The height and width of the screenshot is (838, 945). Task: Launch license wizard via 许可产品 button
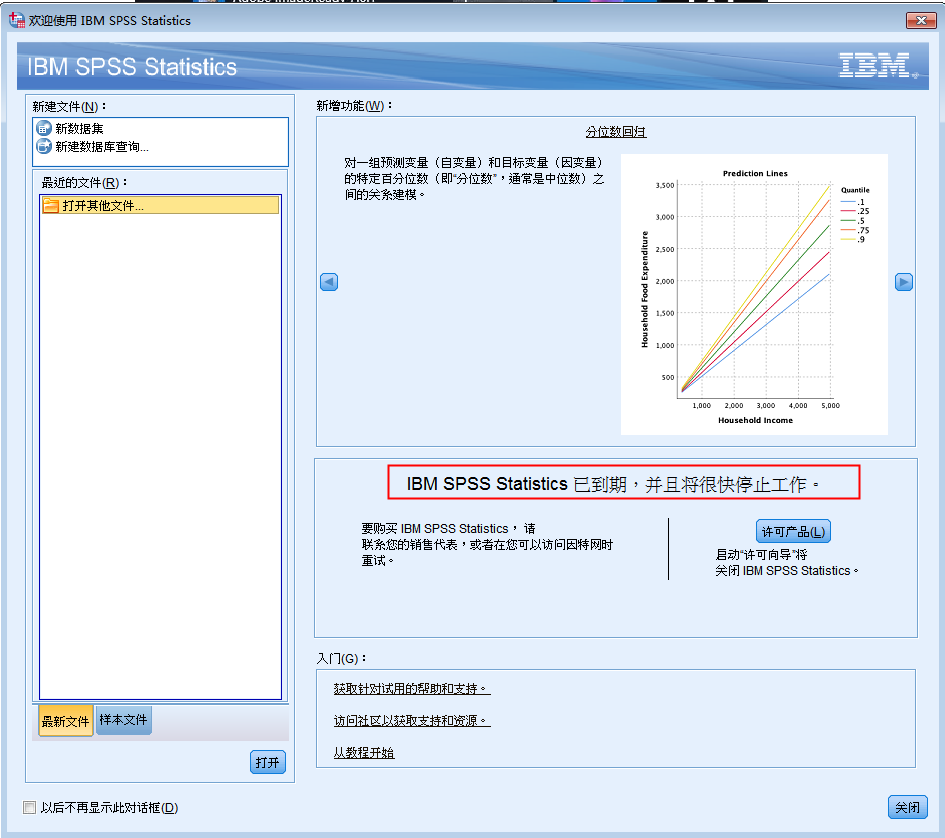pos(793,530)
